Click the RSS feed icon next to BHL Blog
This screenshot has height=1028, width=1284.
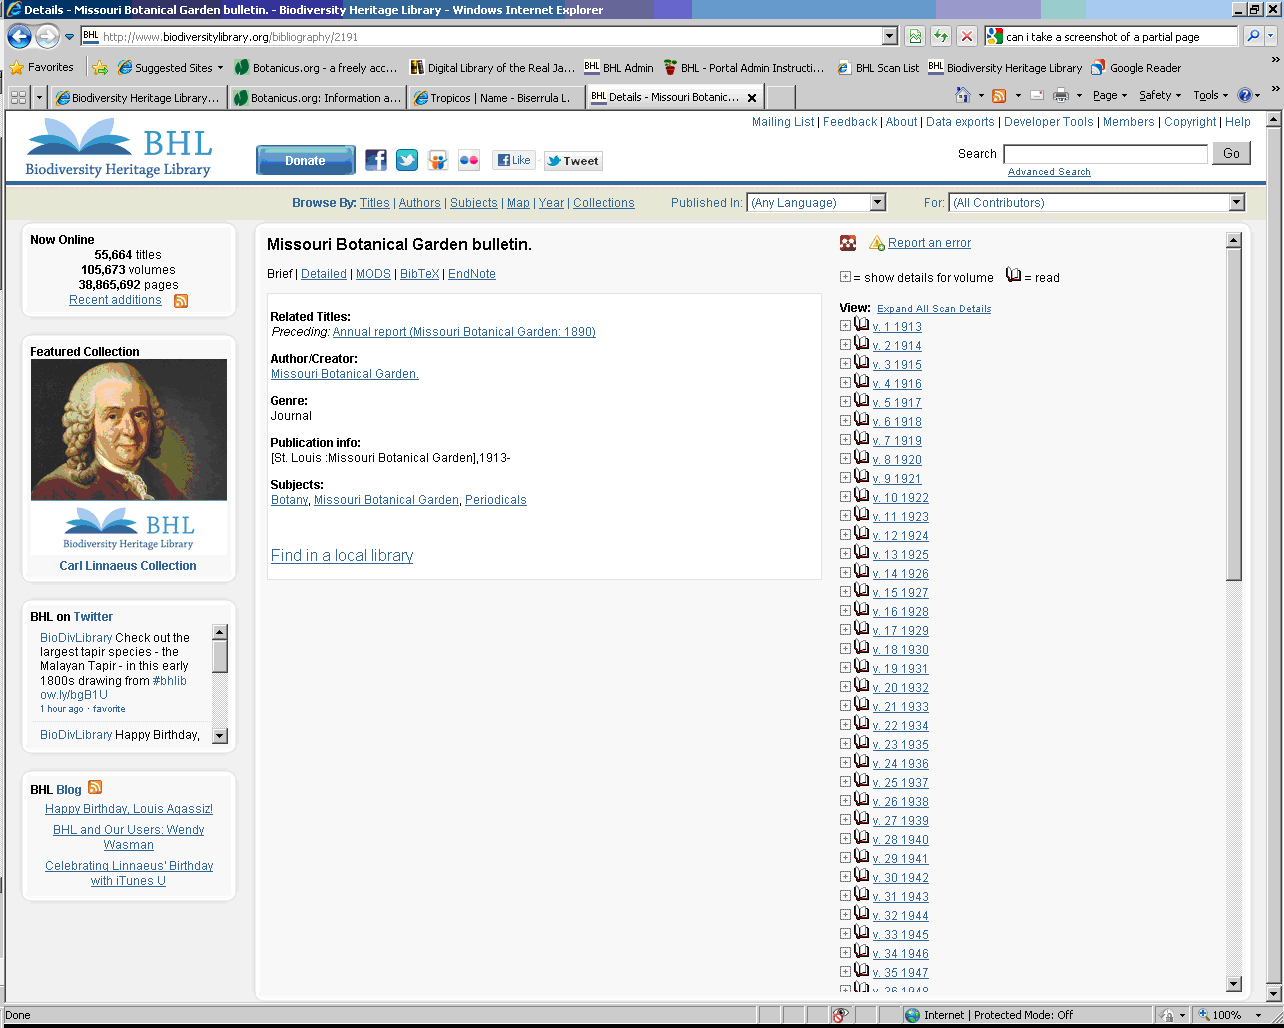(x=95, y=788)
